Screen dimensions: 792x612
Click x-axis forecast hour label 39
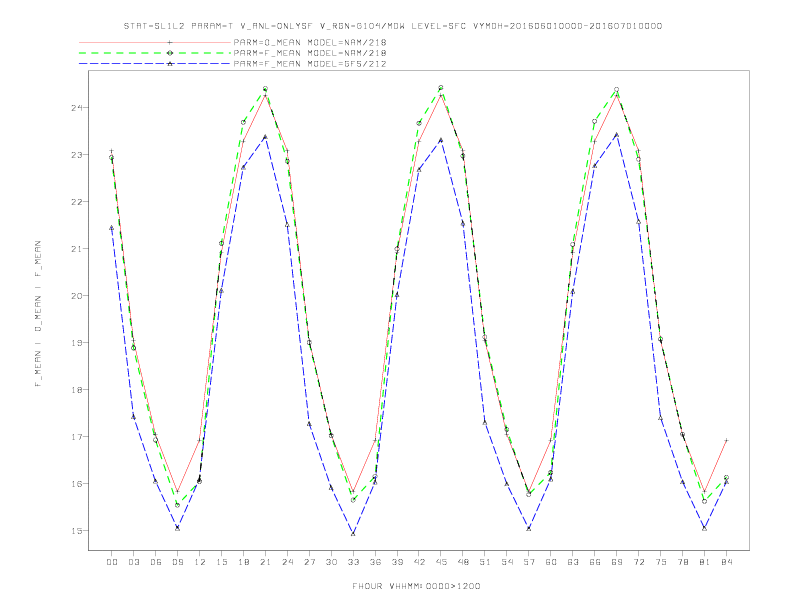point(397,562)
